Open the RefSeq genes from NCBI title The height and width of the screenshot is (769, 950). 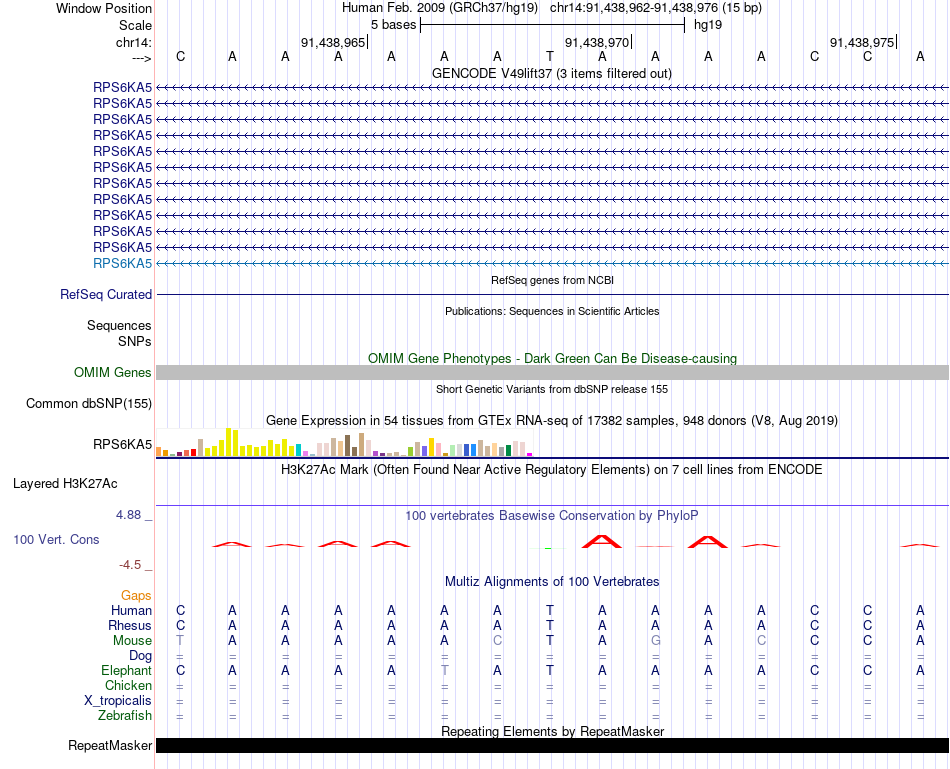click(x=552, y=280)
